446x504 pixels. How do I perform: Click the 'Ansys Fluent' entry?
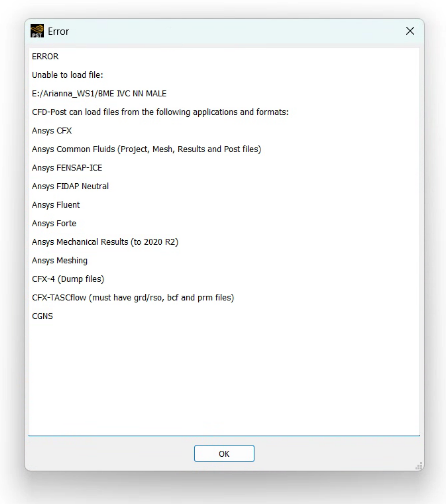pos(56,205)
